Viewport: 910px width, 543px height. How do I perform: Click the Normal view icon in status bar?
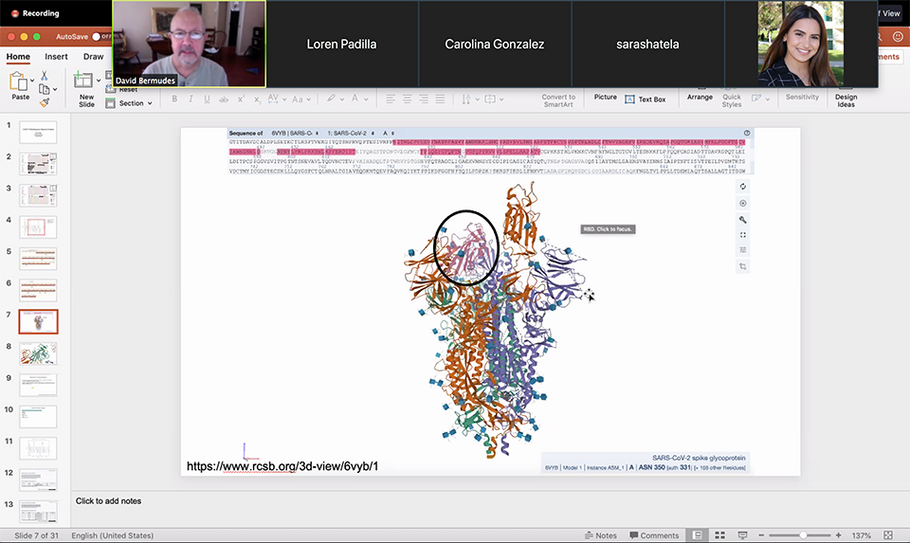698,535
